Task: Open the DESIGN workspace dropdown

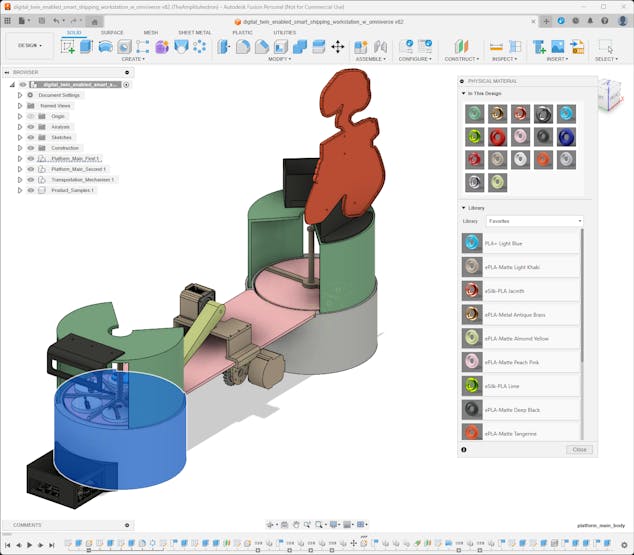Action: point(30,46)
